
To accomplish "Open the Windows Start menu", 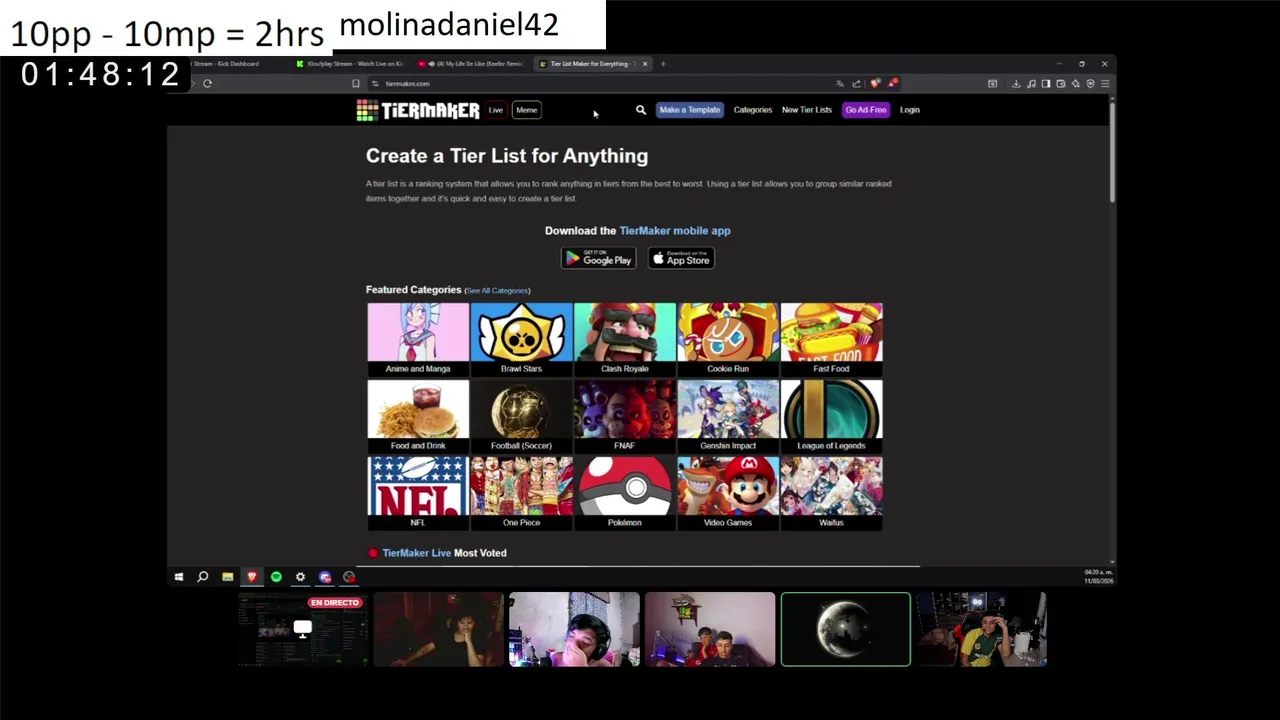I will point(178,576).
